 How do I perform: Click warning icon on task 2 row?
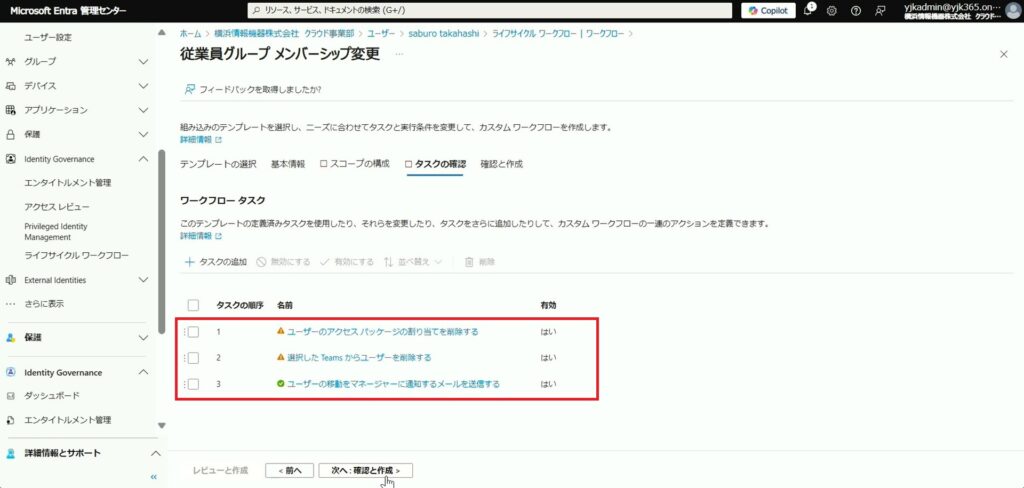[x=281, y=357]
